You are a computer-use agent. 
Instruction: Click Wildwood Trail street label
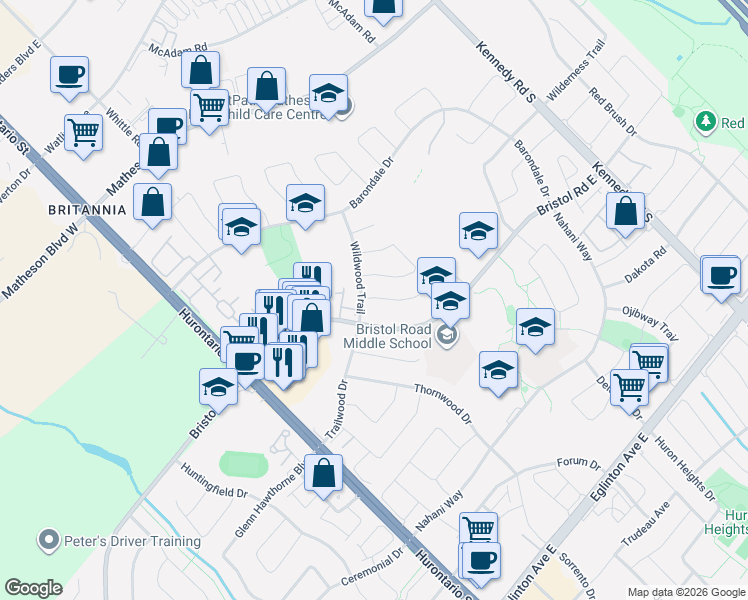tap(358, 279)
